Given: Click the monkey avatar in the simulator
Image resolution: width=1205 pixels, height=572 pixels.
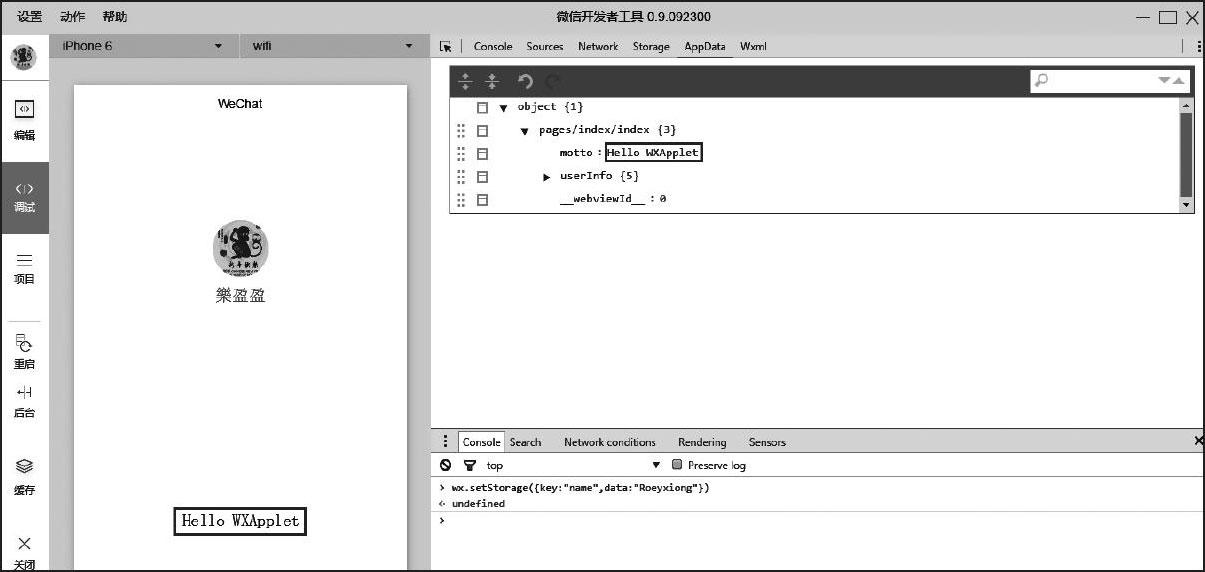Looking at the screenshot, I should [240, 248].
